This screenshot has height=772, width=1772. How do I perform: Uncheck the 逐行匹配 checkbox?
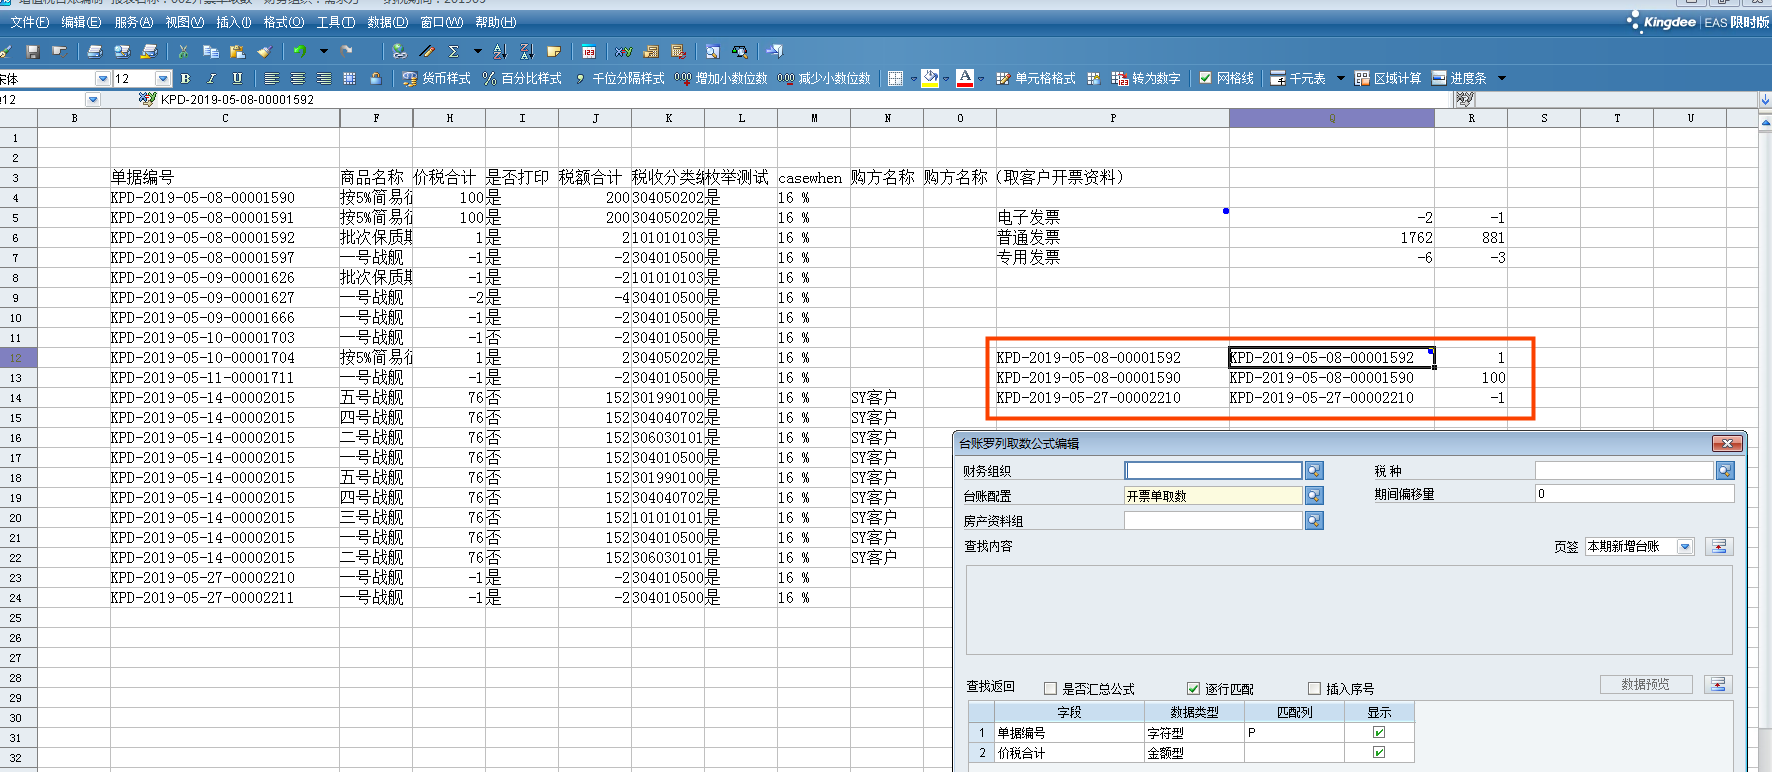tap(1193, 688)
